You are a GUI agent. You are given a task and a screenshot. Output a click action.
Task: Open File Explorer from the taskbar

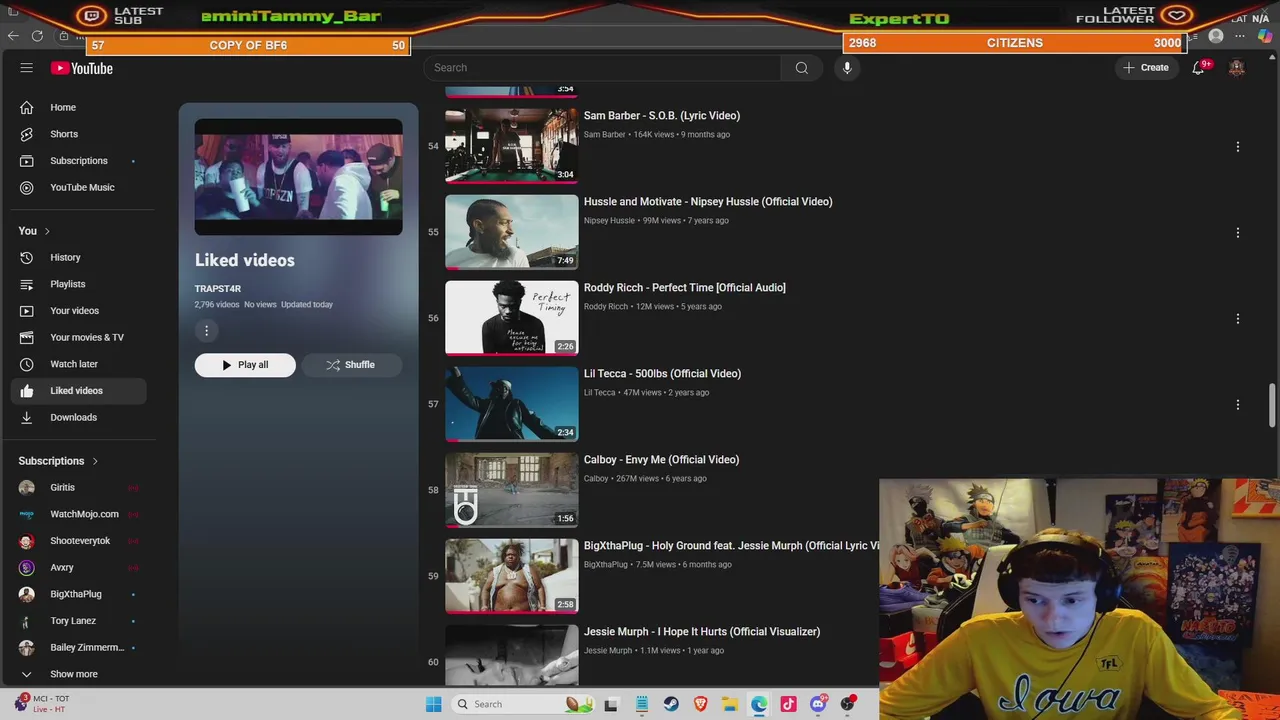click(x=730, y=704)
